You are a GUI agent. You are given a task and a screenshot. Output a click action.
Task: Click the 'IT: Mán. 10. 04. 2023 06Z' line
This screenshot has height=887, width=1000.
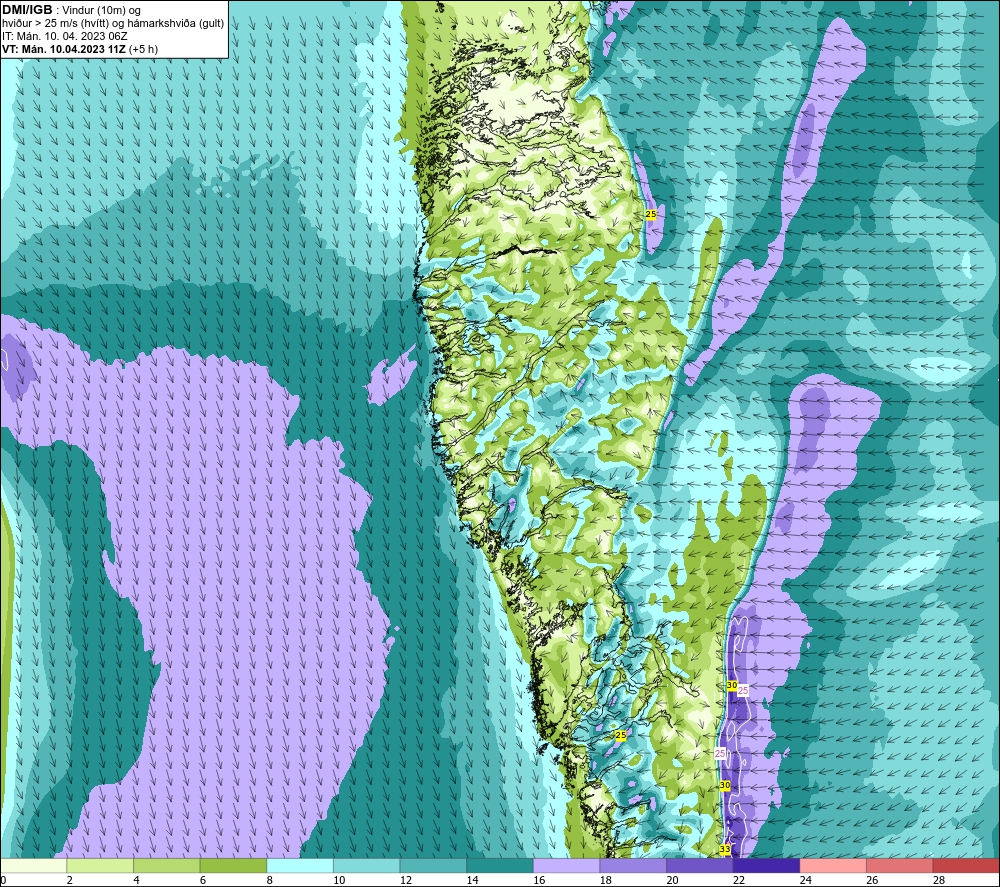coord(64,36)
